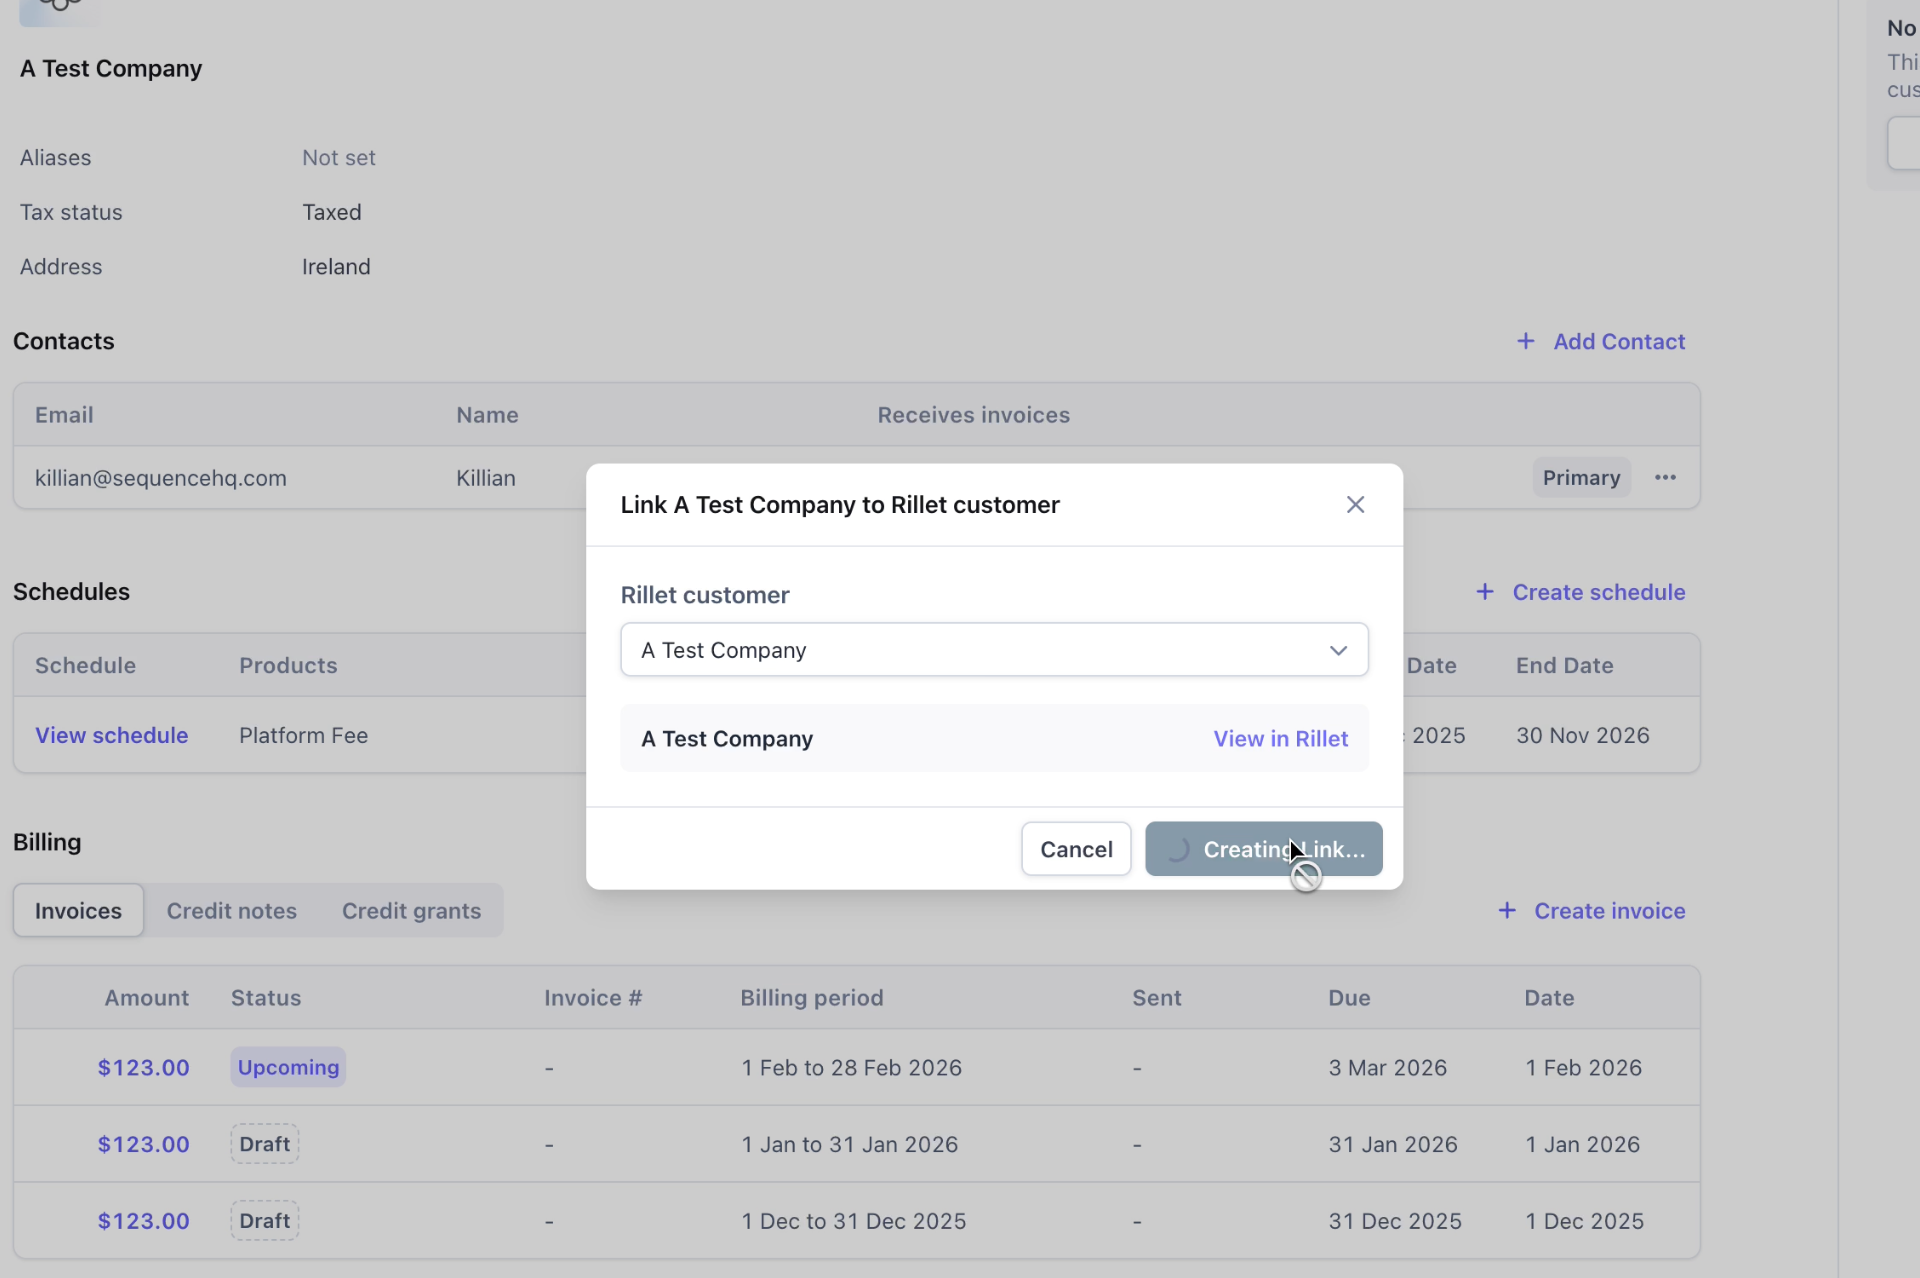Open the Rillet customer selector showing A Test Company
The height and width of the screenshot is (1278, 1920).
click(x=995, y=650)
